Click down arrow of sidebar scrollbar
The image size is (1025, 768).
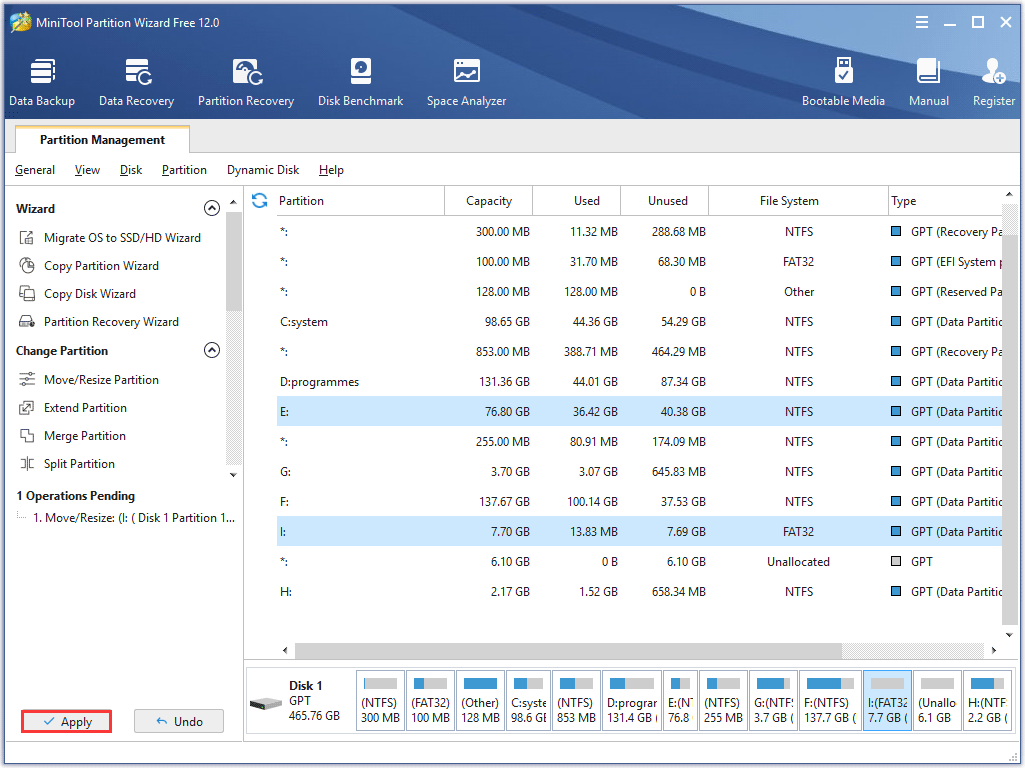[233, 475]
